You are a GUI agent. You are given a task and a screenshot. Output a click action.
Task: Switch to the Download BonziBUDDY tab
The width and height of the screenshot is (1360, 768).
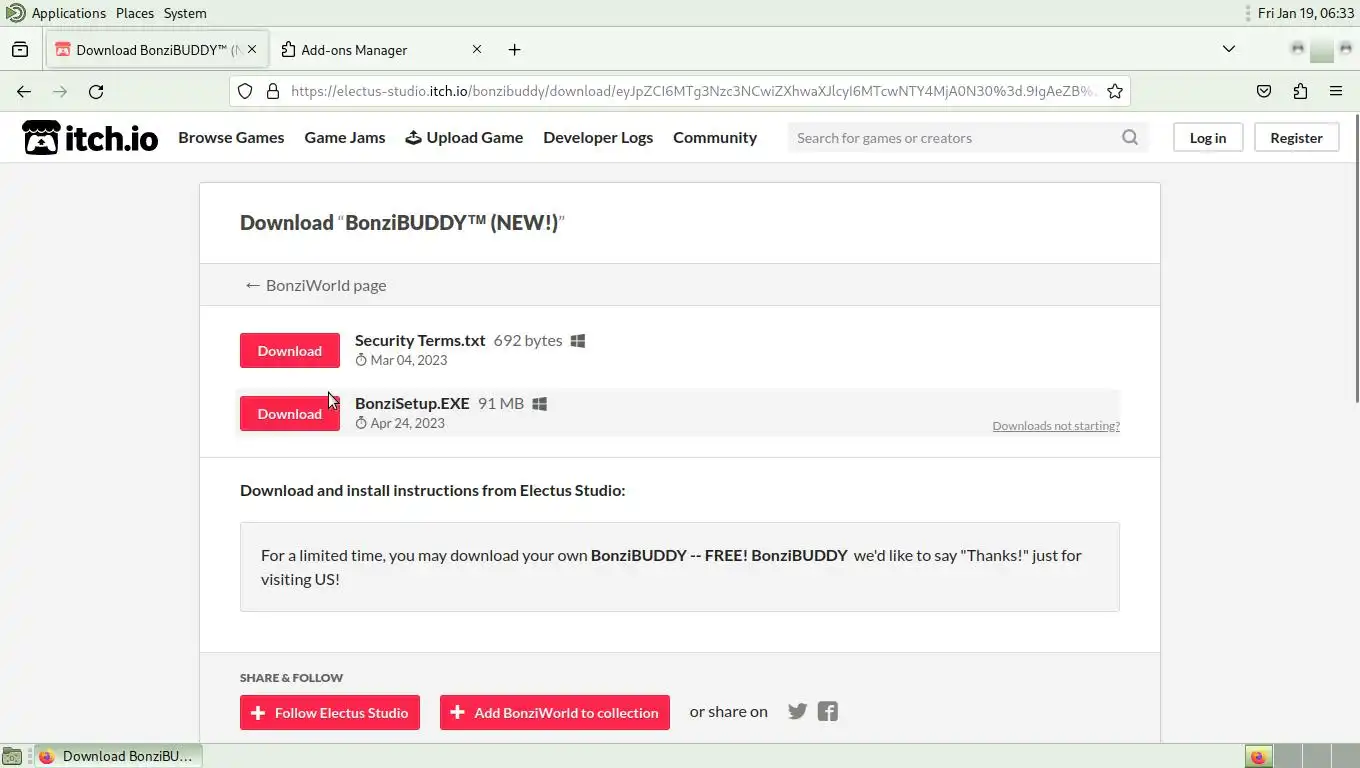pos(156,49)
